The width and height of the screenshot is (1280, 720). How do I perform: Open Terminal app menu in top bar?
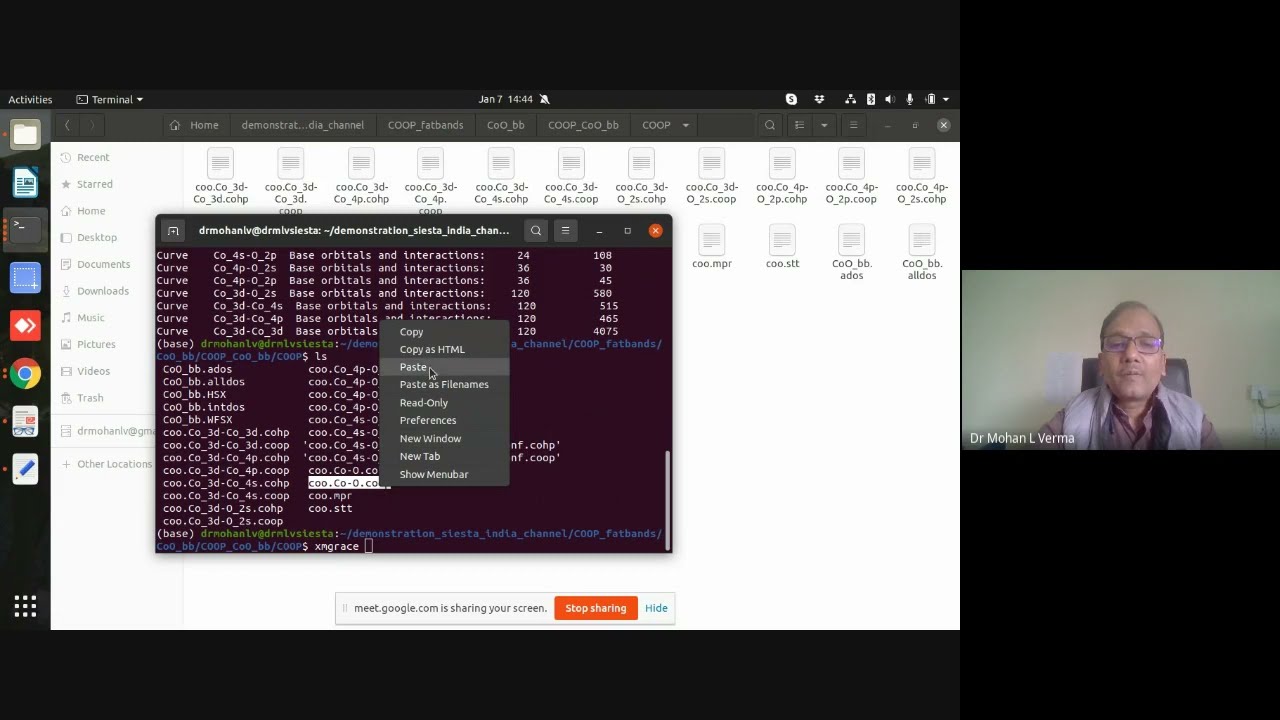(x=110, y=99)
